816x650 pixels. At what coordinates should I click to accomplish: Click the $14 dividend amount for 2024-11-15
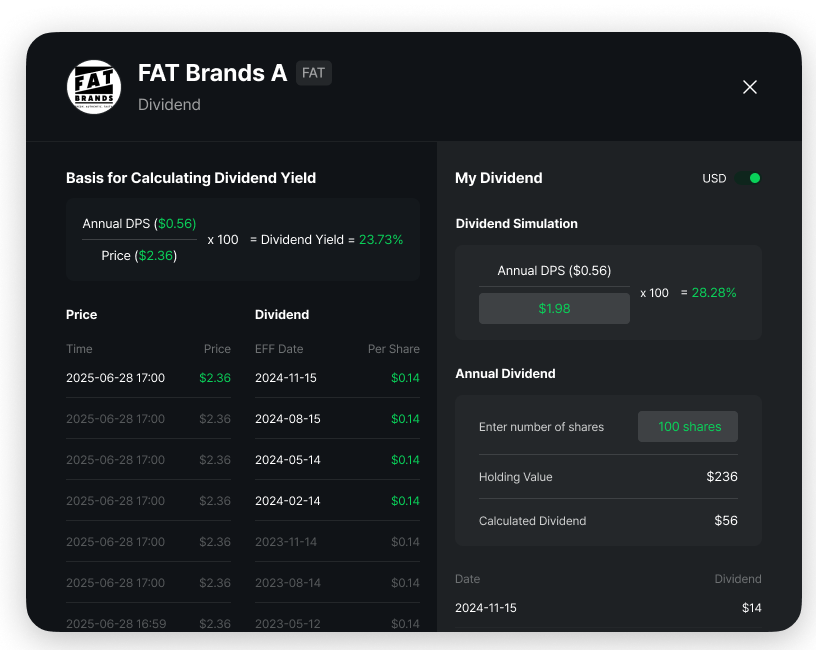[751, 608]
